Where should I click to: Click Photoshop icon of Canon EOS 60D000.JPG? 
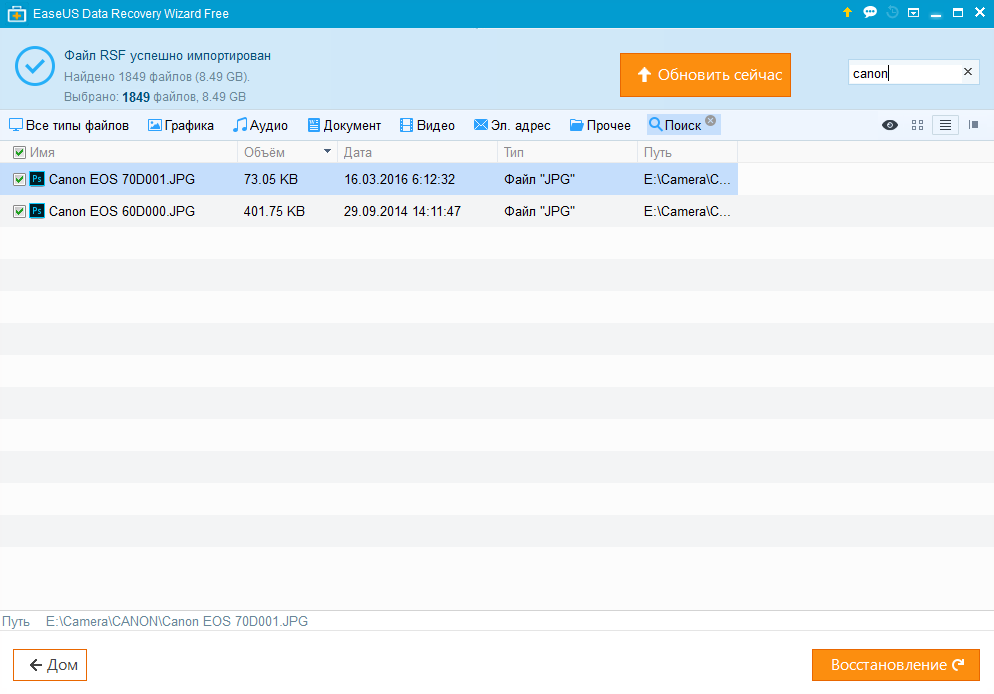tap(37, 210)
